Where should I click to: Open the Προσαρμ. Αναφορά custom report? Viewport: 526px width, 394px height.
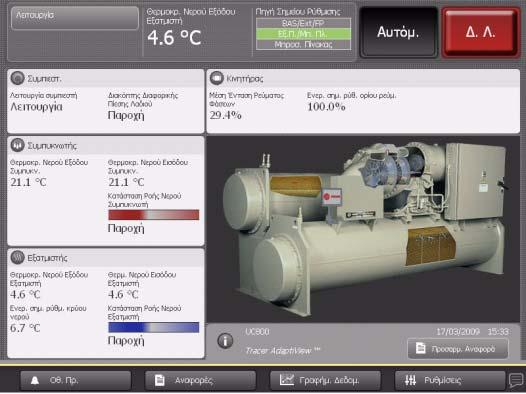(x=458, y=349)
